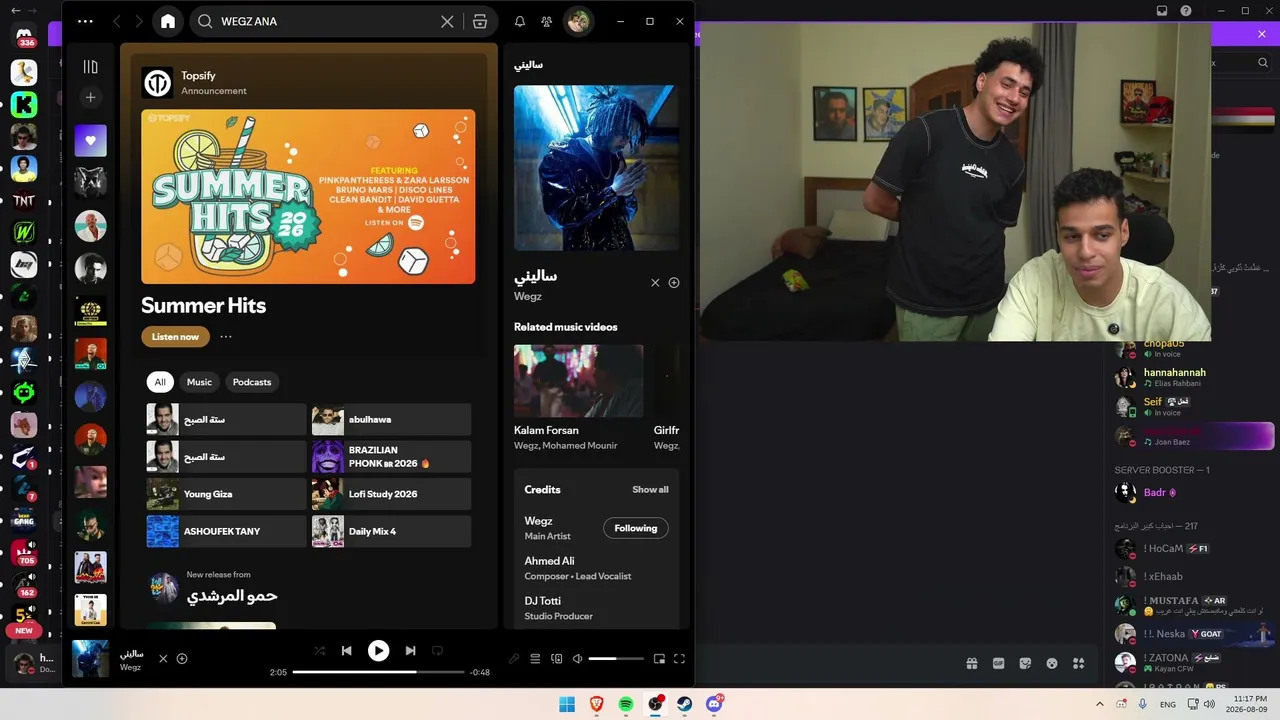The height and width of the screenshot is (720, 1280).
Task: Open Summer Hits title link
Action: (203, 306)
